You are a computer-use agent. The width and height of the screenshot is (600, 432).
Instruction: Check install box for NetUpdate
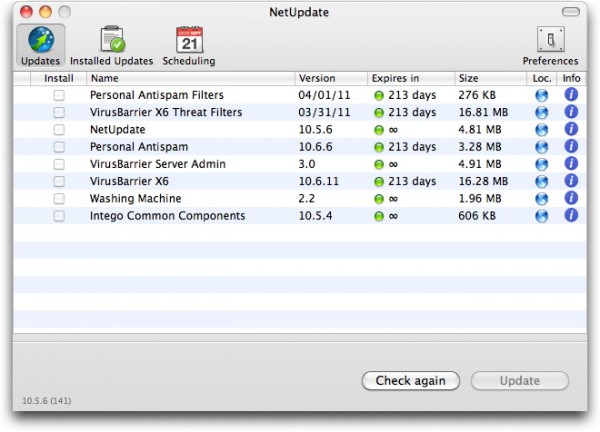tap(59, 130)
